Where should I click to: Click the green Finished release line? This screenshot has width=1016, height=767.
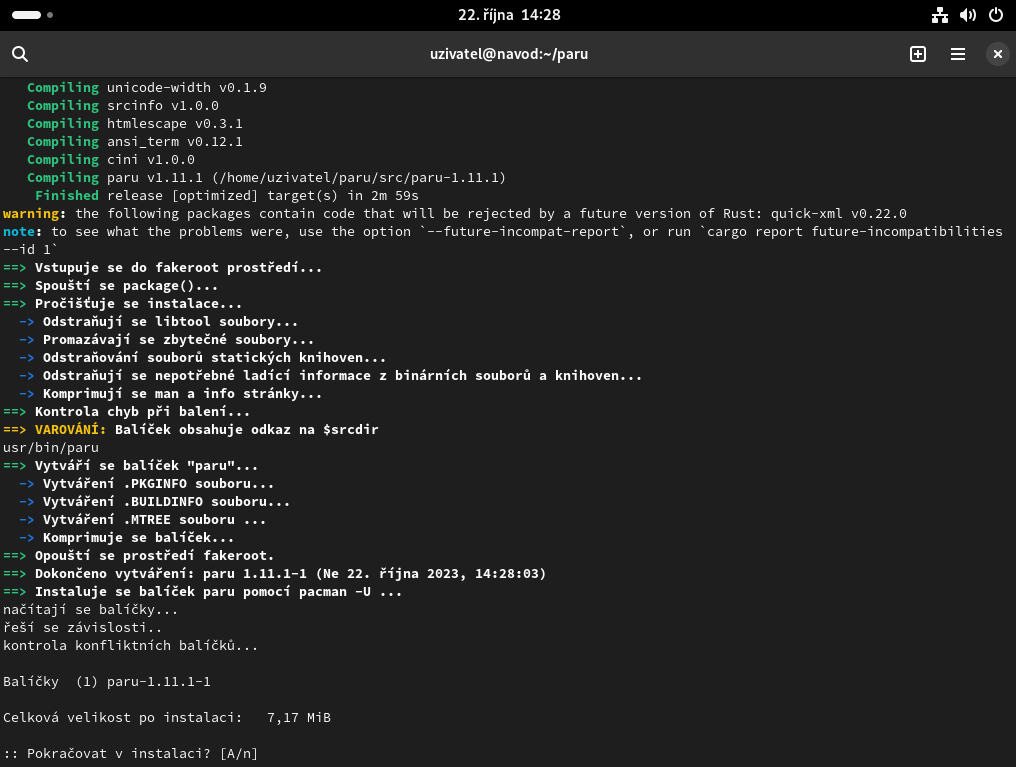pos(226,195)
